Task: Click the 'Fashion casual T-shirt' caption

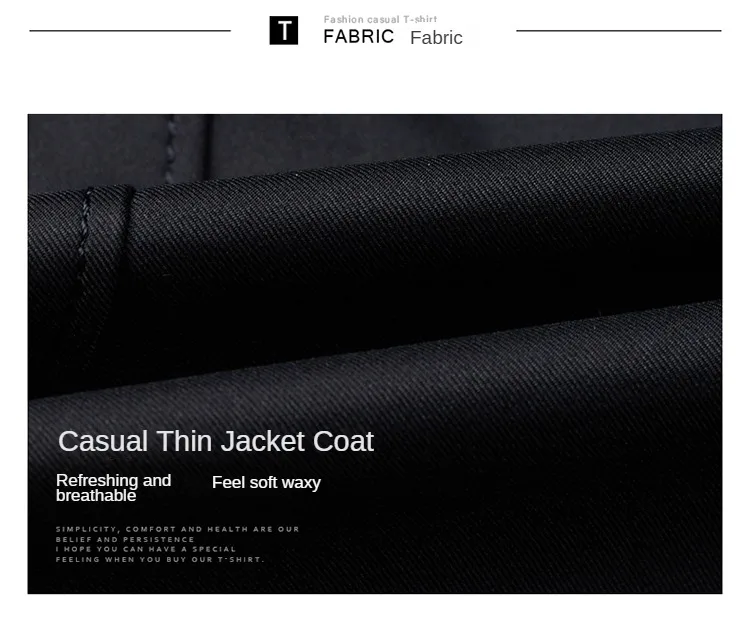Action: tap(380, 20)
